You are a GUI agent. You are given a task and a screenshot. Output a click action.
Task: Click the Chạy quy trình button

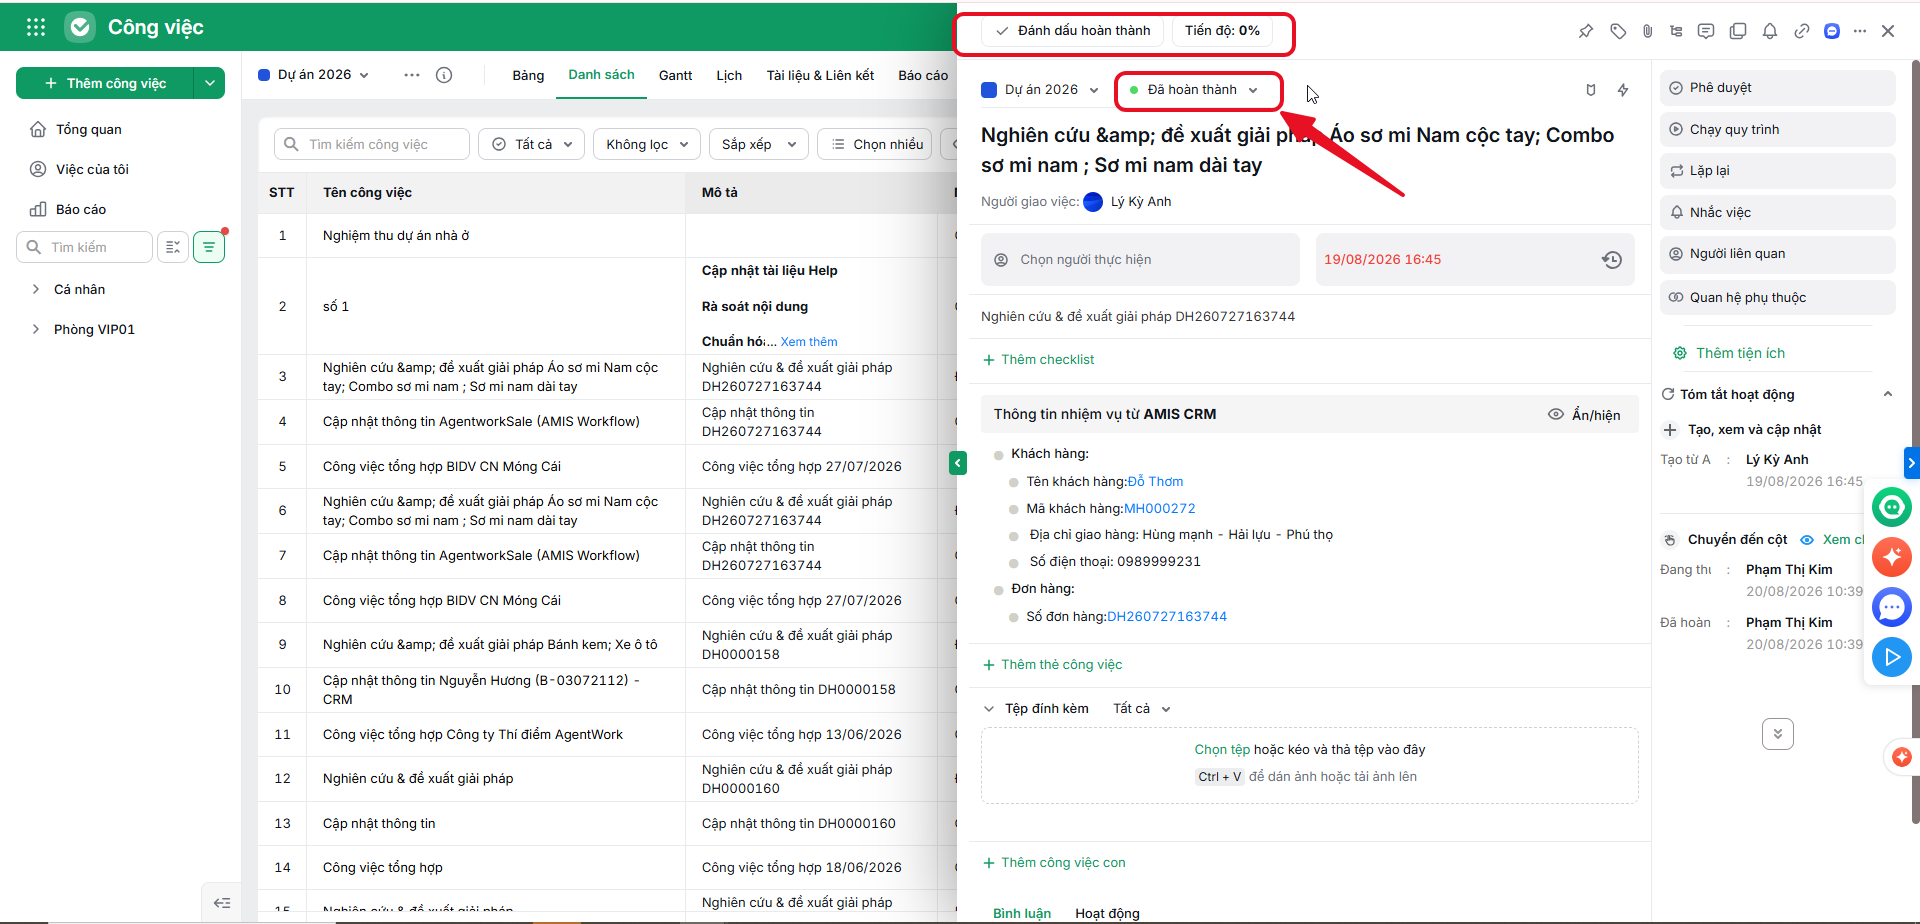1777,130
